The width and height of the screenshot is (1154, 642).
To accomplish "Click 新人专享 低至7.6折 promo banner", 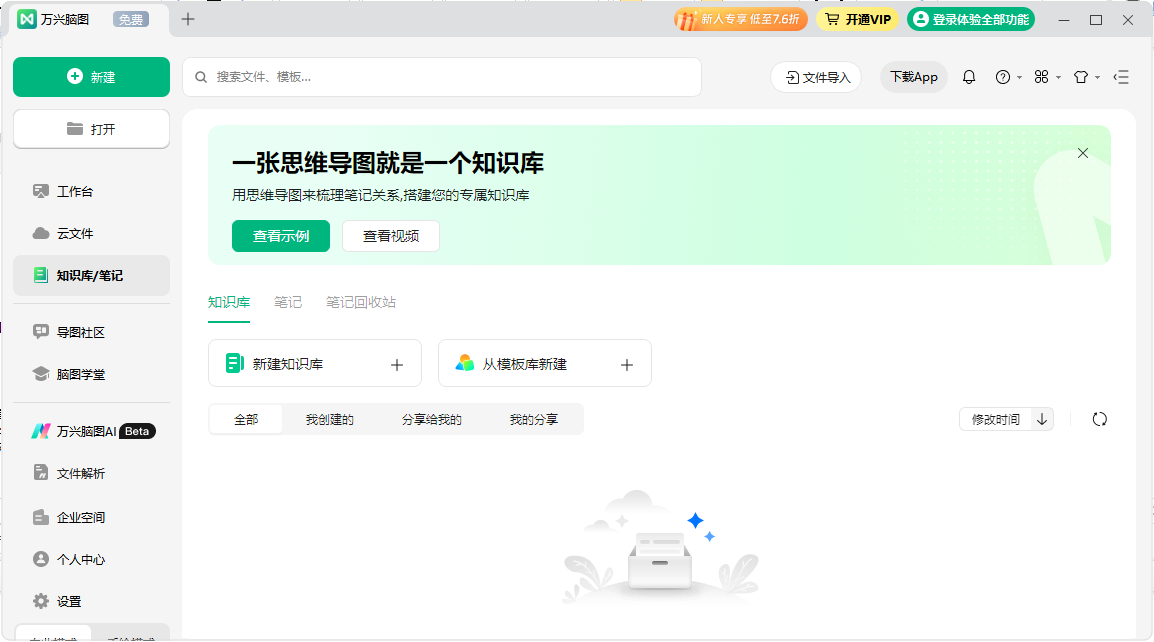I will [740, 19].
